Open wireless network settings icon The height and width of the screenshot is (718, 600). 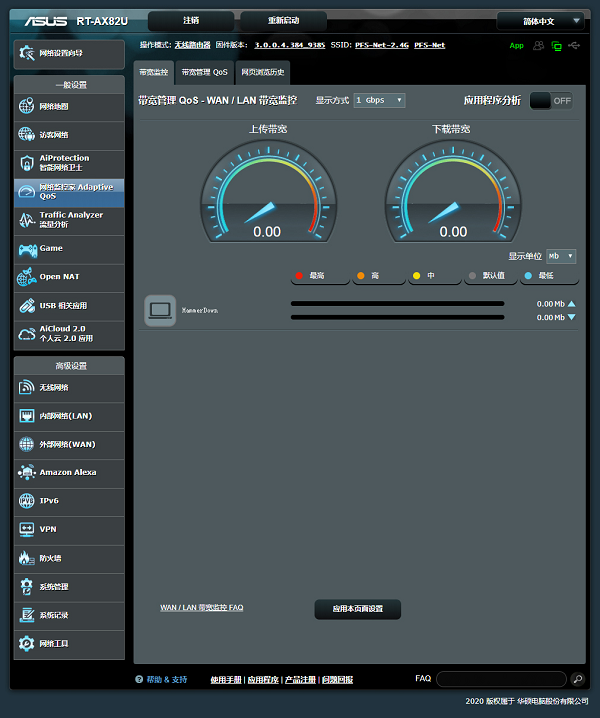pos(27,387)
